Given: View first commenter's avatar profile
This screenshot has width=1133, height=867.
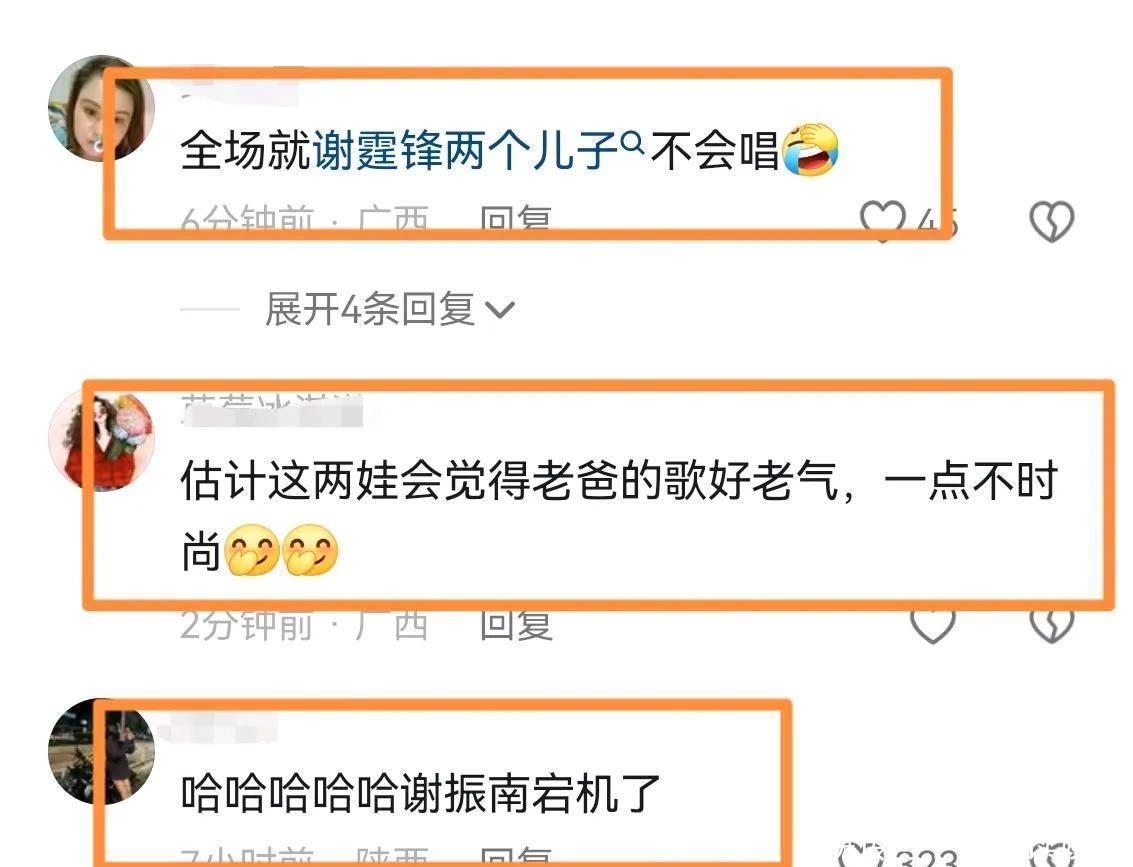Looking at the screenshot, I should pyautogui.click(x=101, y=108).
